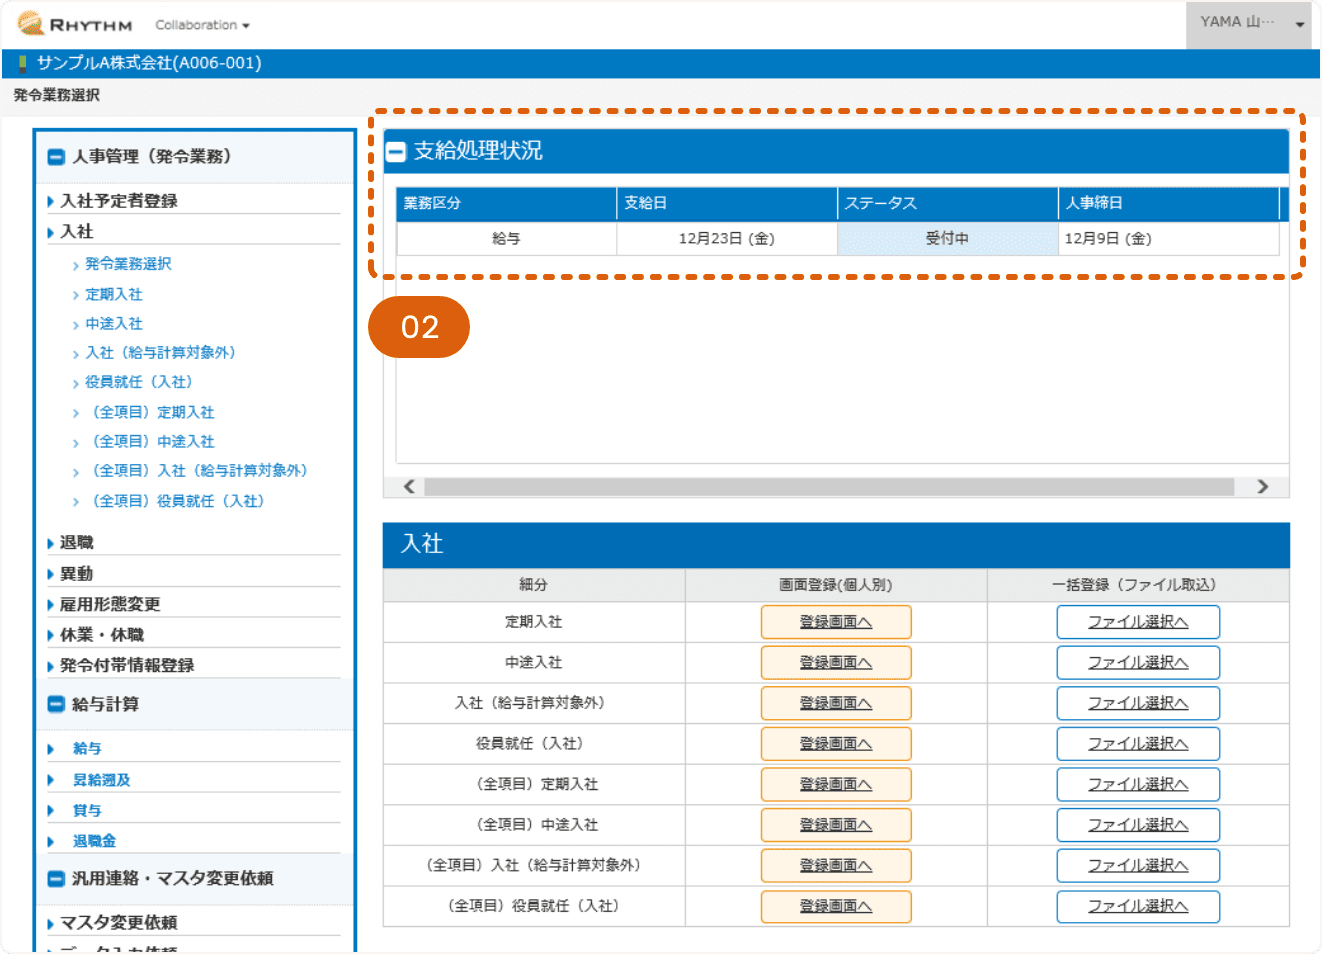Click the left arrow of horizontal scrollbar
Viewport: 1322px width, 954px height.
click(x=409, y=487)
